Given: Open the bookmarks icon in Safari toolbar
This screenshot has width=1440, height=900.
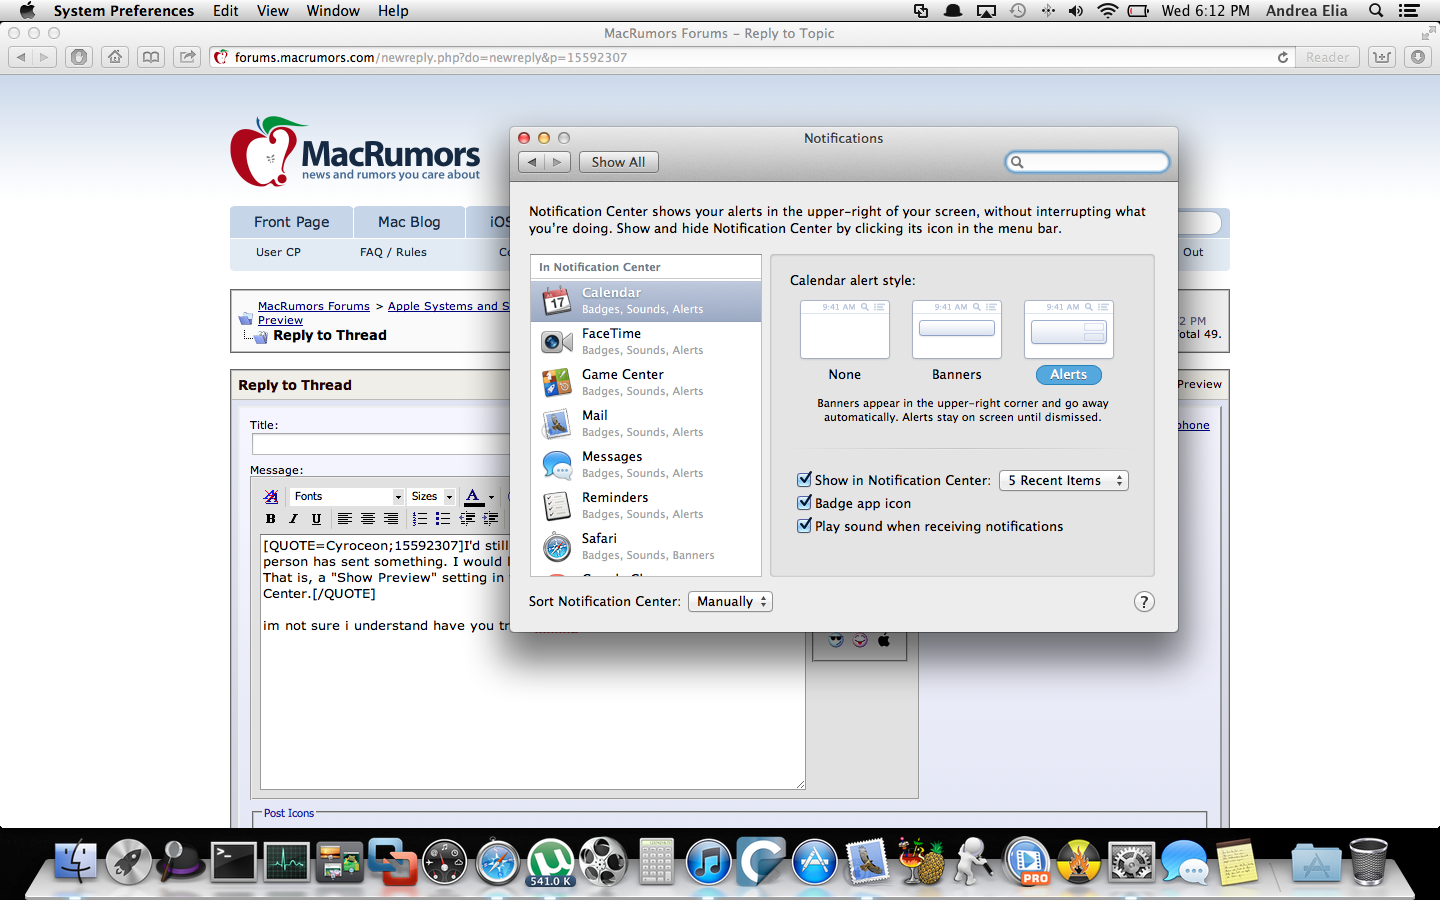Looking at the screenshot, I should pos(151,57).
